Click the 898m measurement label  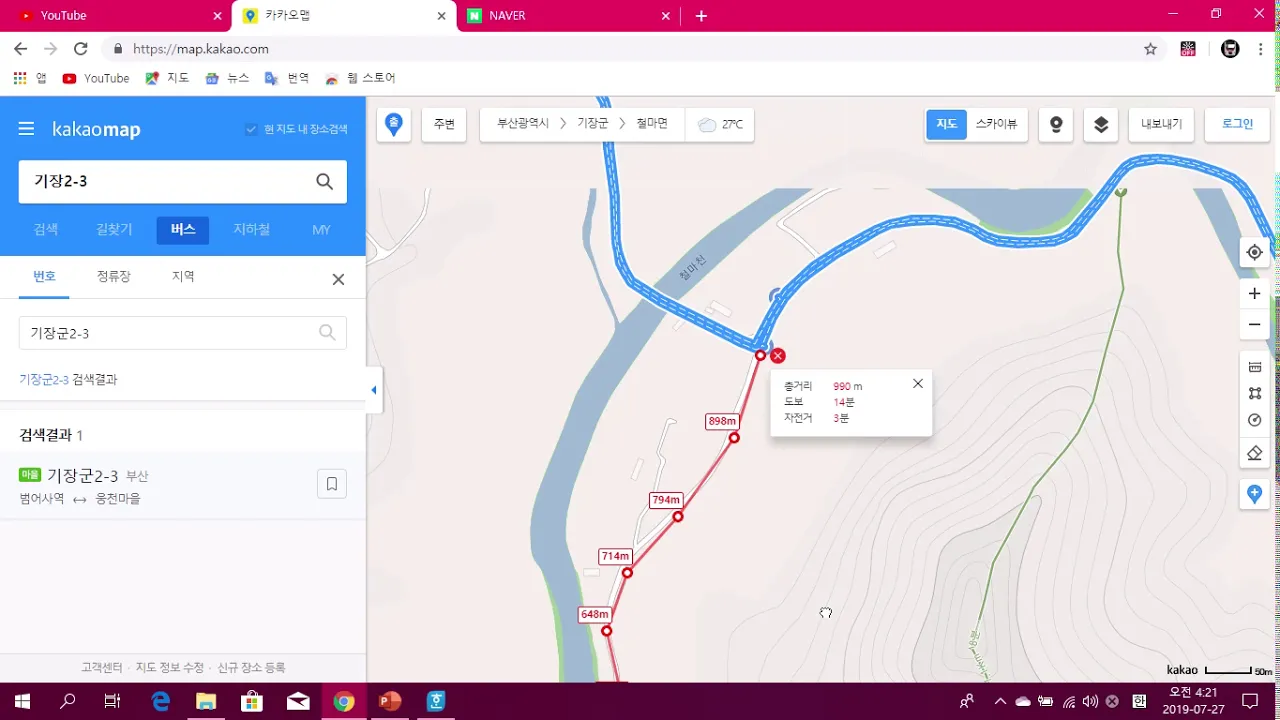pyautogui.click(x=722, y=421)
